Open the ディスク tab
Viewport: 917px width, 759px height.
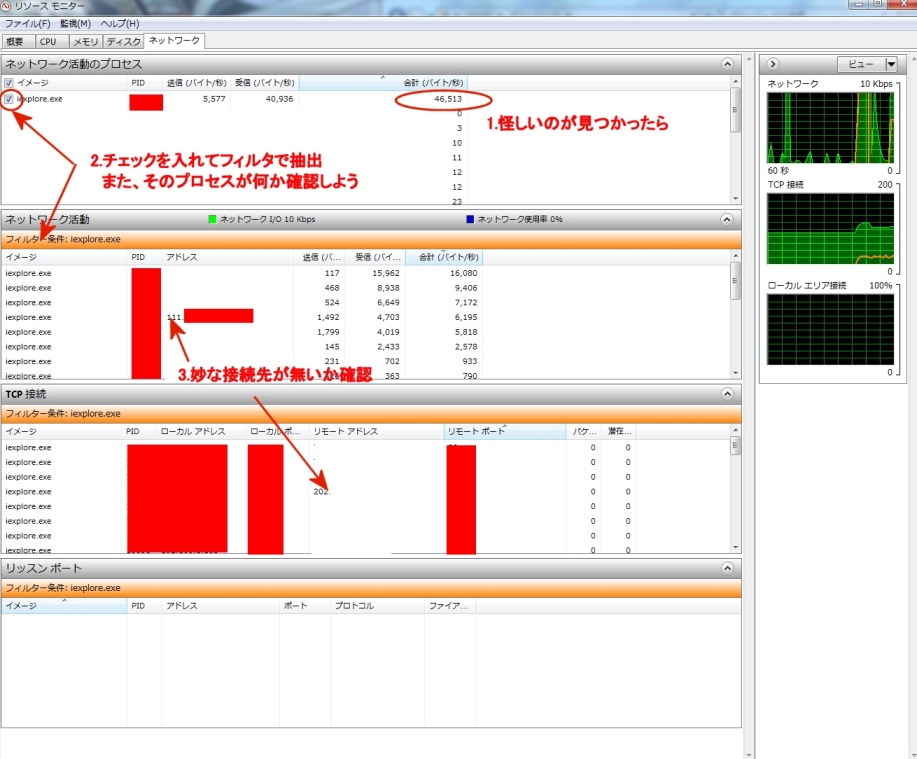pyautogui.click(x=124, y=41)
